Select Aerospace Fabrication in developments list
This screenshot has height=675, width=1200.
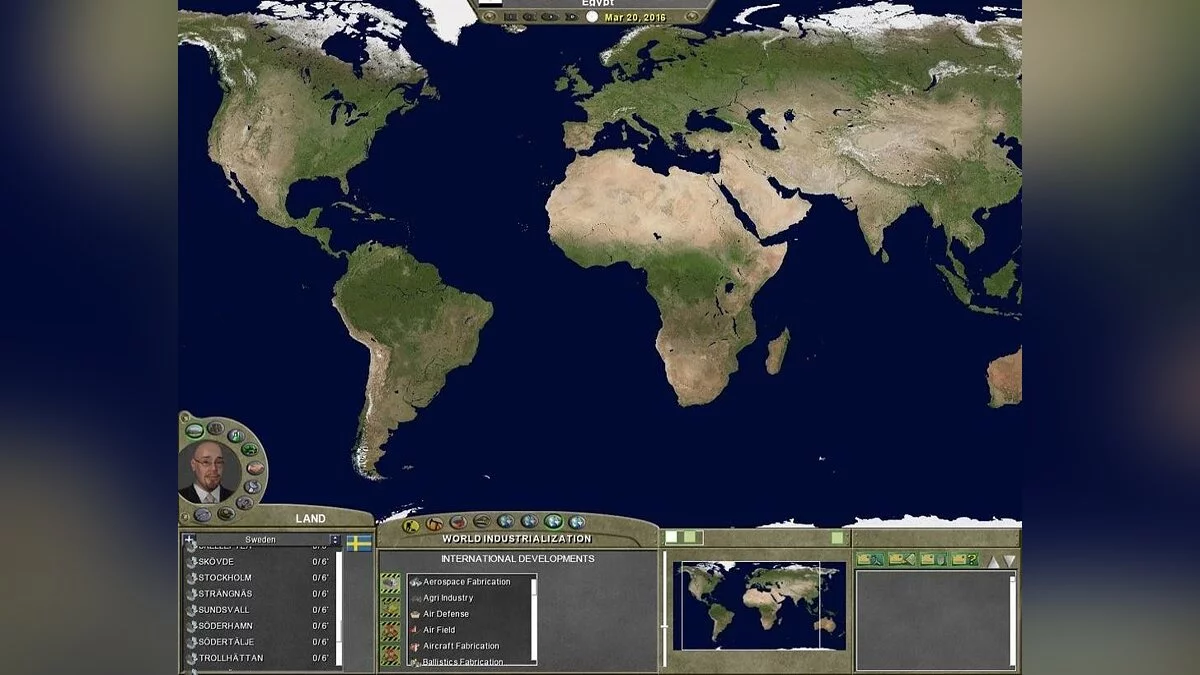point(468,582)
